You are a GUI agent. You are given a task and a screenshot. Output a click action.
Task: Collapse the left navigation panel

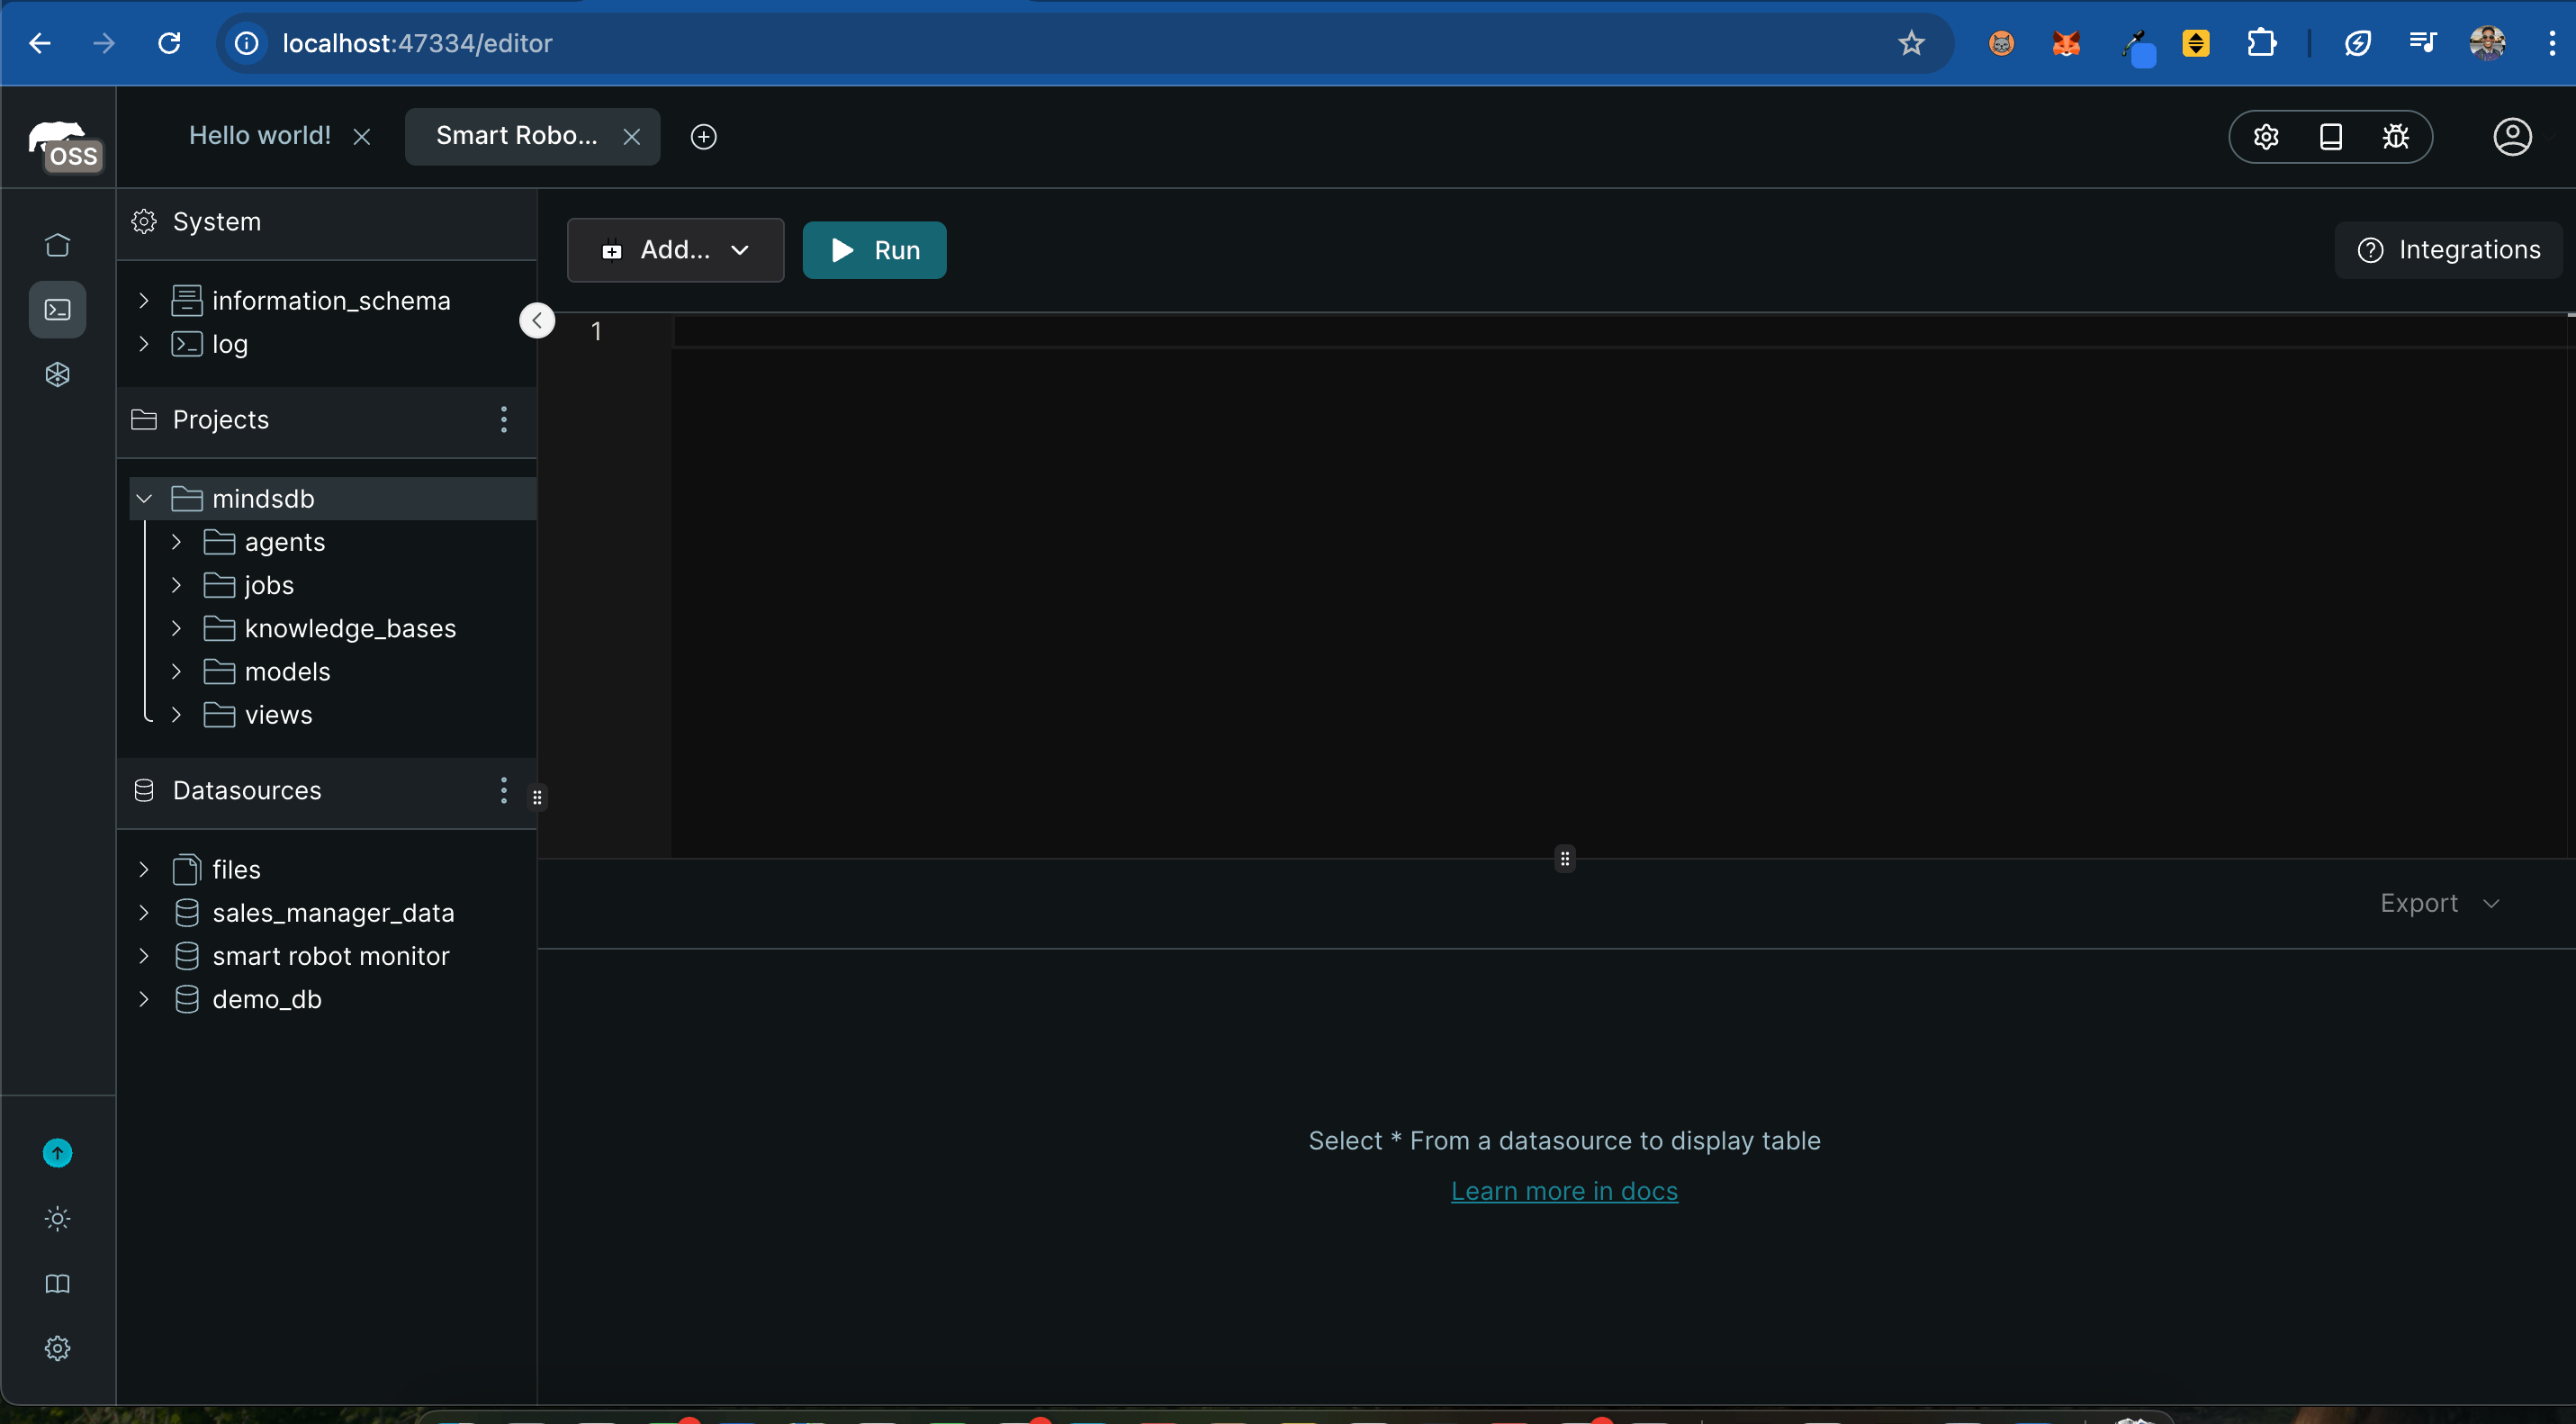[x=537, y=321]
